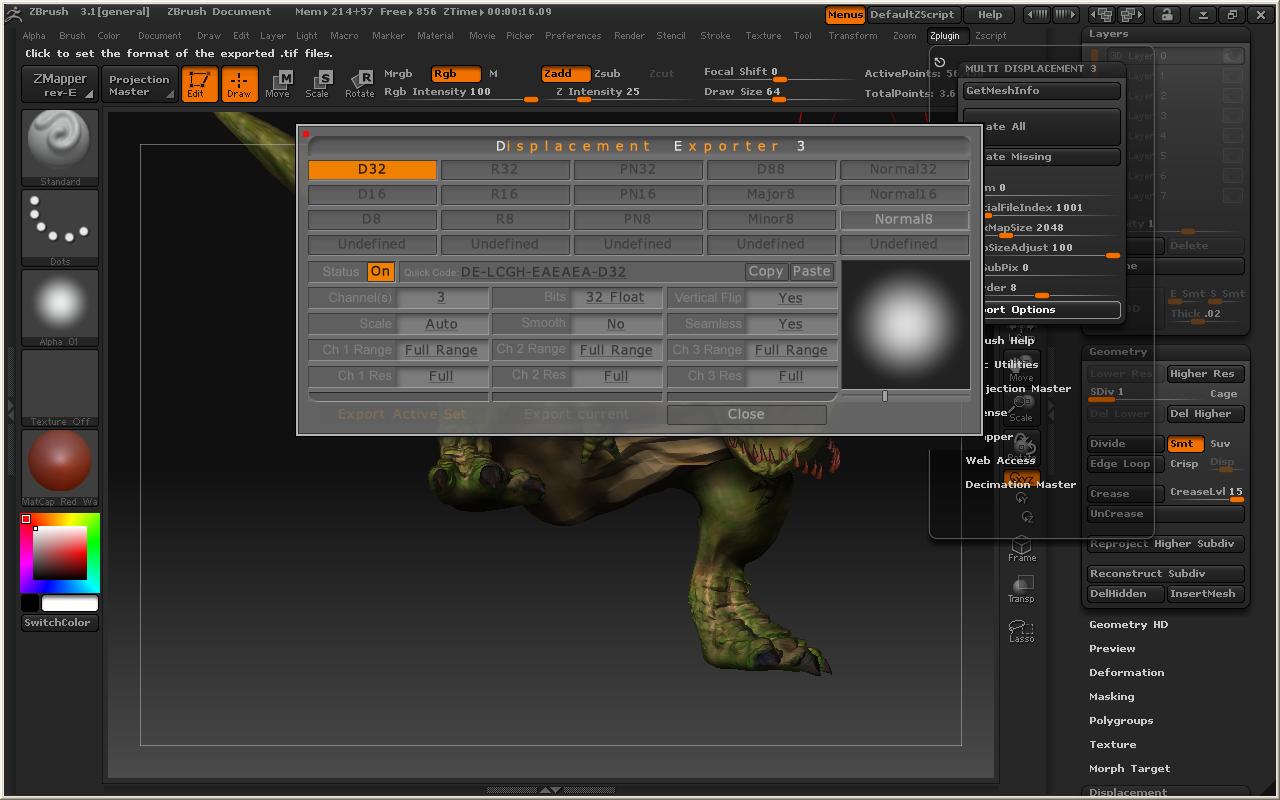Click the Frame icon in right shelf
The image size is (1280, 800).
(1021, 548)
